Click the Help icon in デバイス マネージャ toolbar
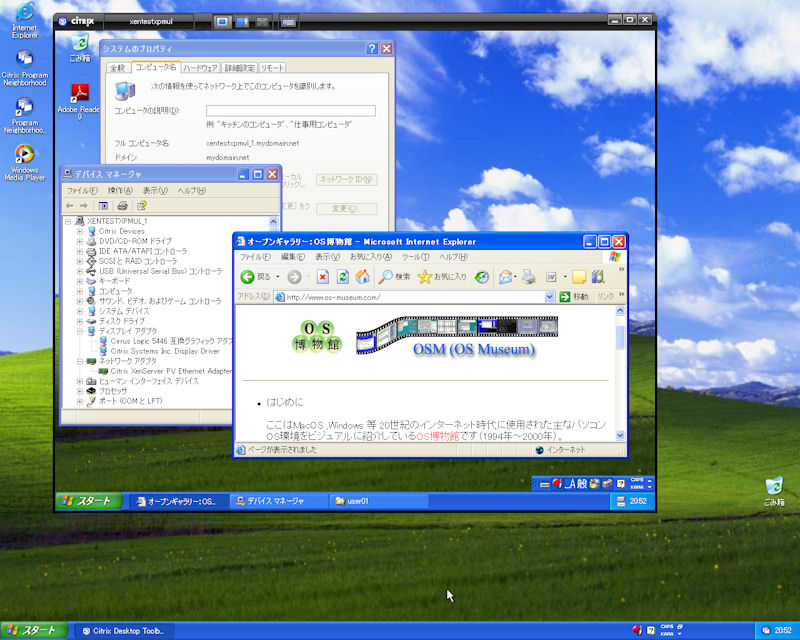 click(x=141, y=206)
